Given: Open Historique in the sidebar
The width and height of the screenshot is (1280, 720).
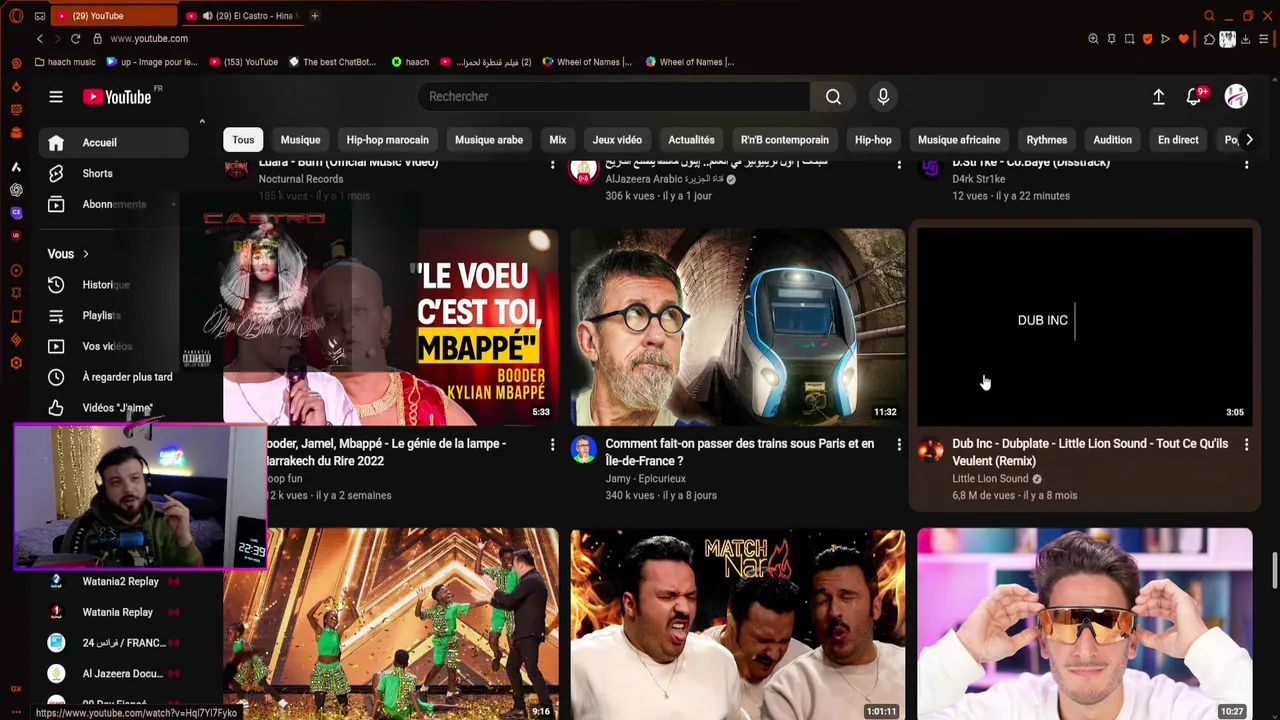Looking at the screenshot, I should [114, 285].
